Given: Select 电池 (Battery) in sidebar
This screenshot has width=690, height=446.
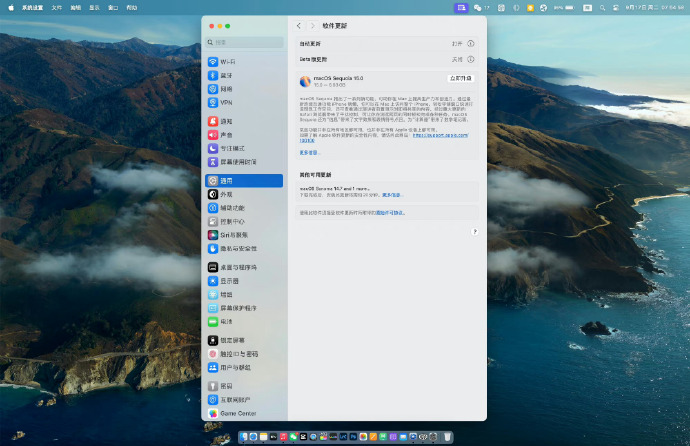Looking at the screenshot, I should pos(244,322).
